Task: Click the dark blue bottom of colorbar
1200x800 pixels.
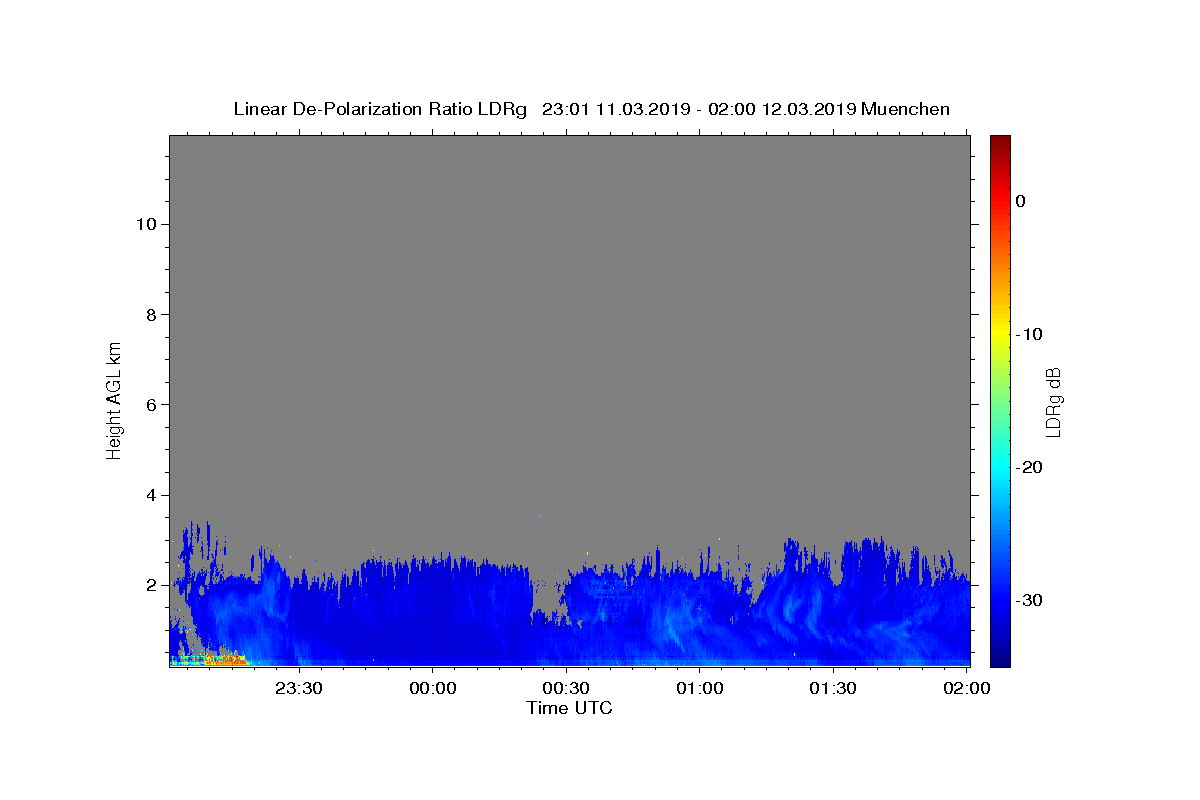Action: click(x=1000, y=655)
